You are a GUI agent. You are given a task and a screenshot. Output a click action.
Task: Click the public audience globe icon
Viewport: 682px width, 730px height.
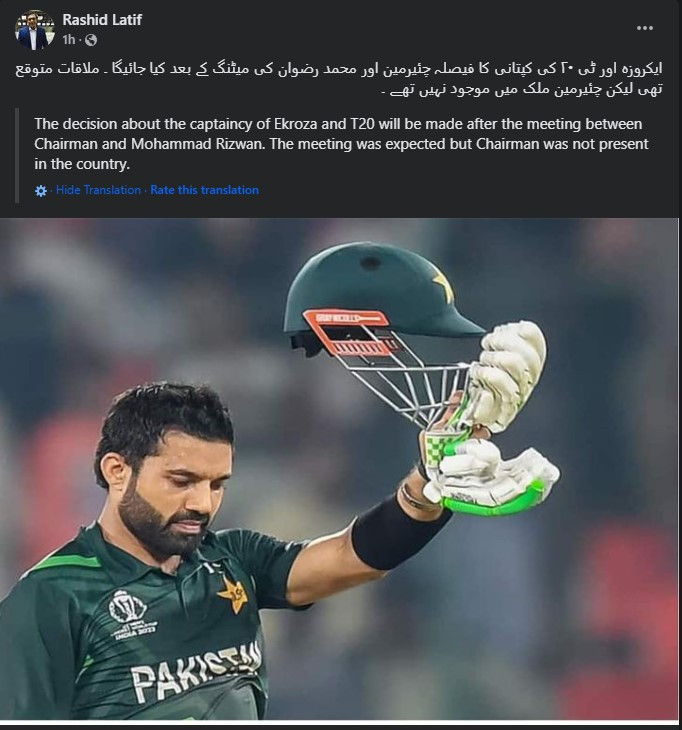tap(91, 41)
